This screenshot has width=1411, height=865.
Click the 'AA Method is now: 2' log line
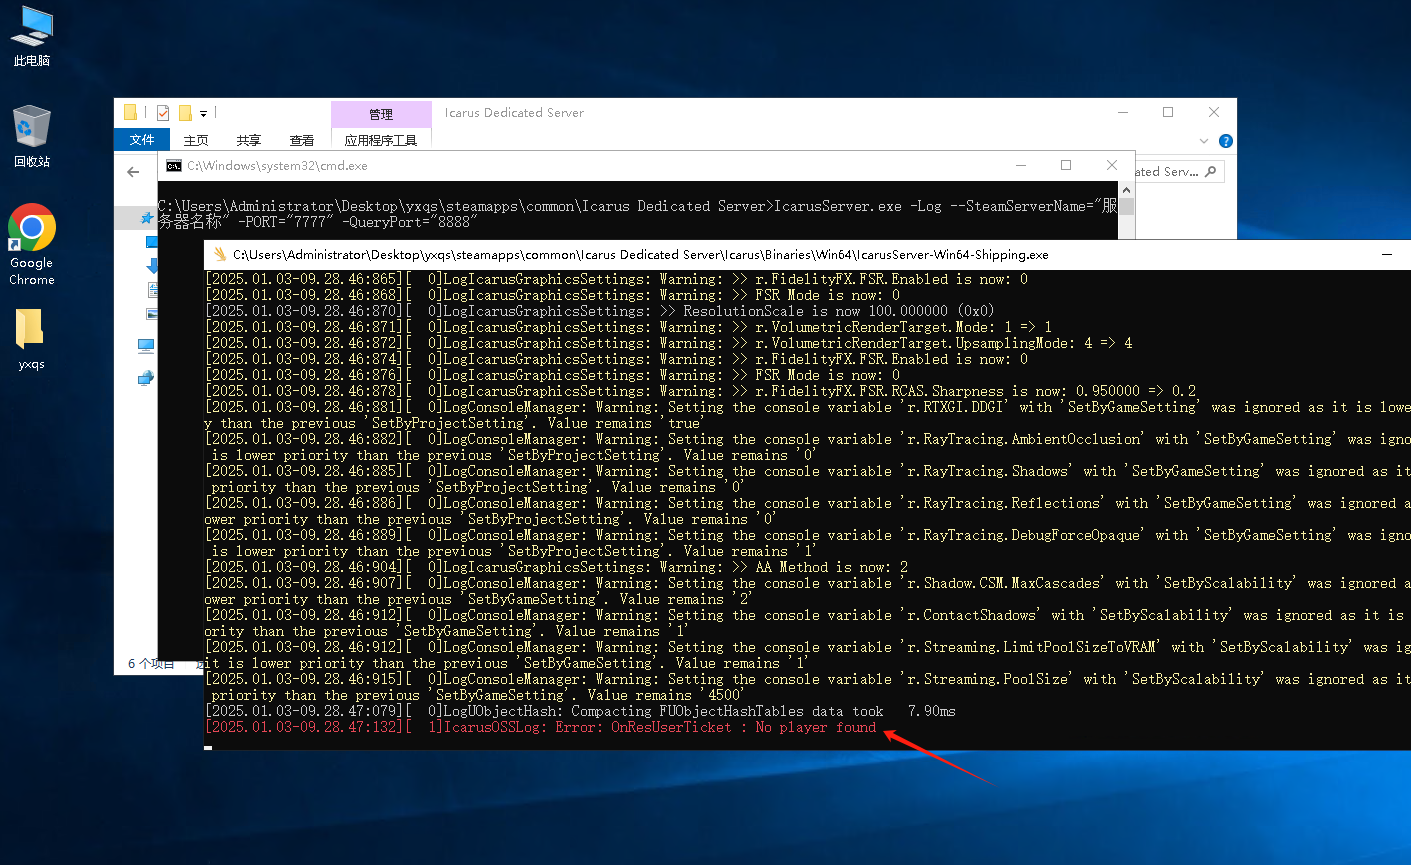click(557, 567)
